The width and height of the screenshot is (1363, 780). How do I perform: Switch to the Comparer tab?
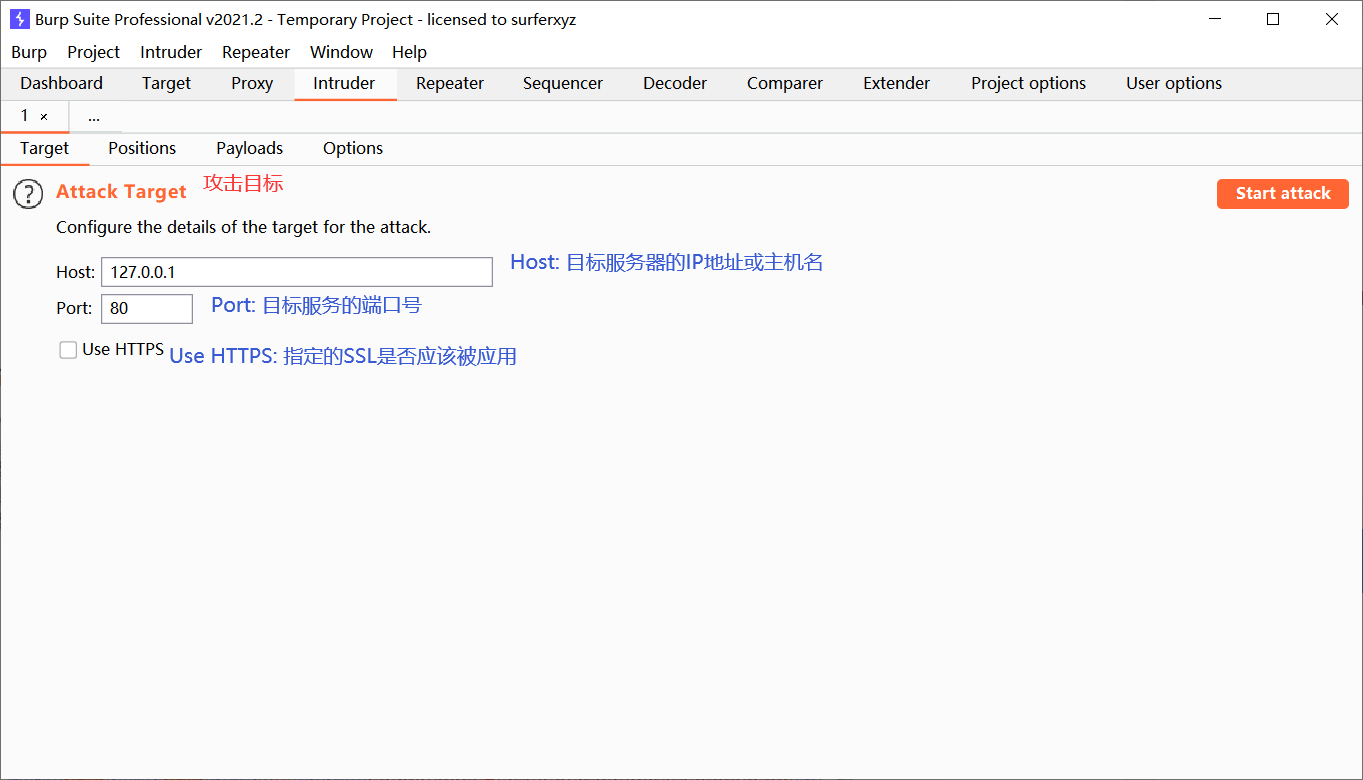point(785,84)
